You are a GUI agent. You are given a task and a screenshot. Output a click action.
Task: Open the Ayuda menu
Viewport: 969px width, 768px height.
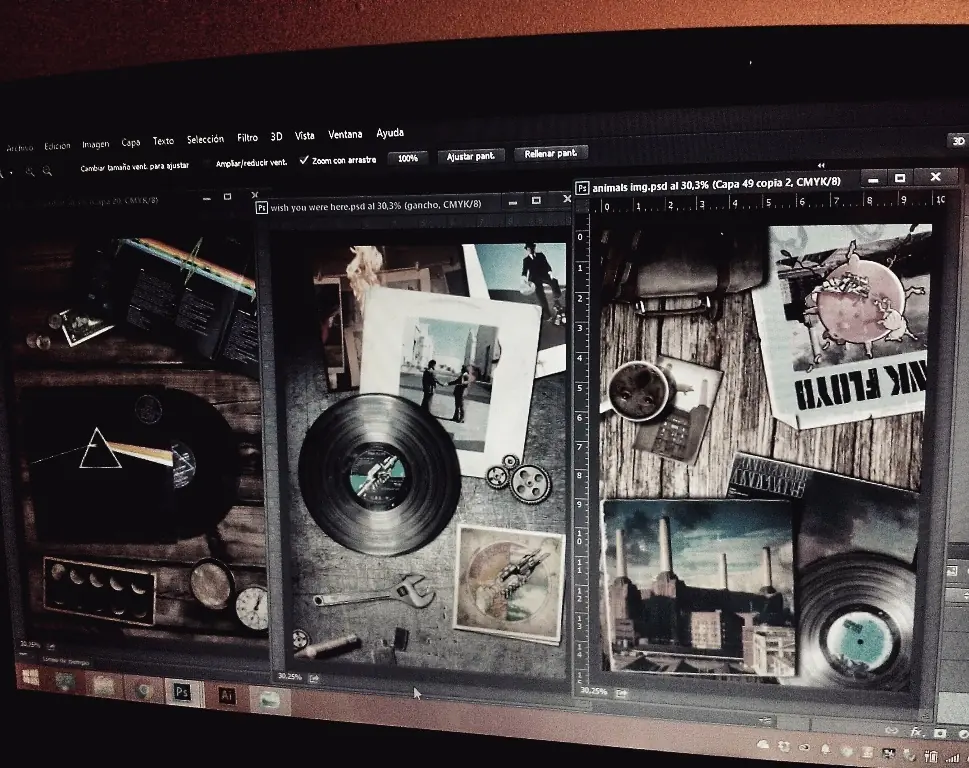[390, 133]
